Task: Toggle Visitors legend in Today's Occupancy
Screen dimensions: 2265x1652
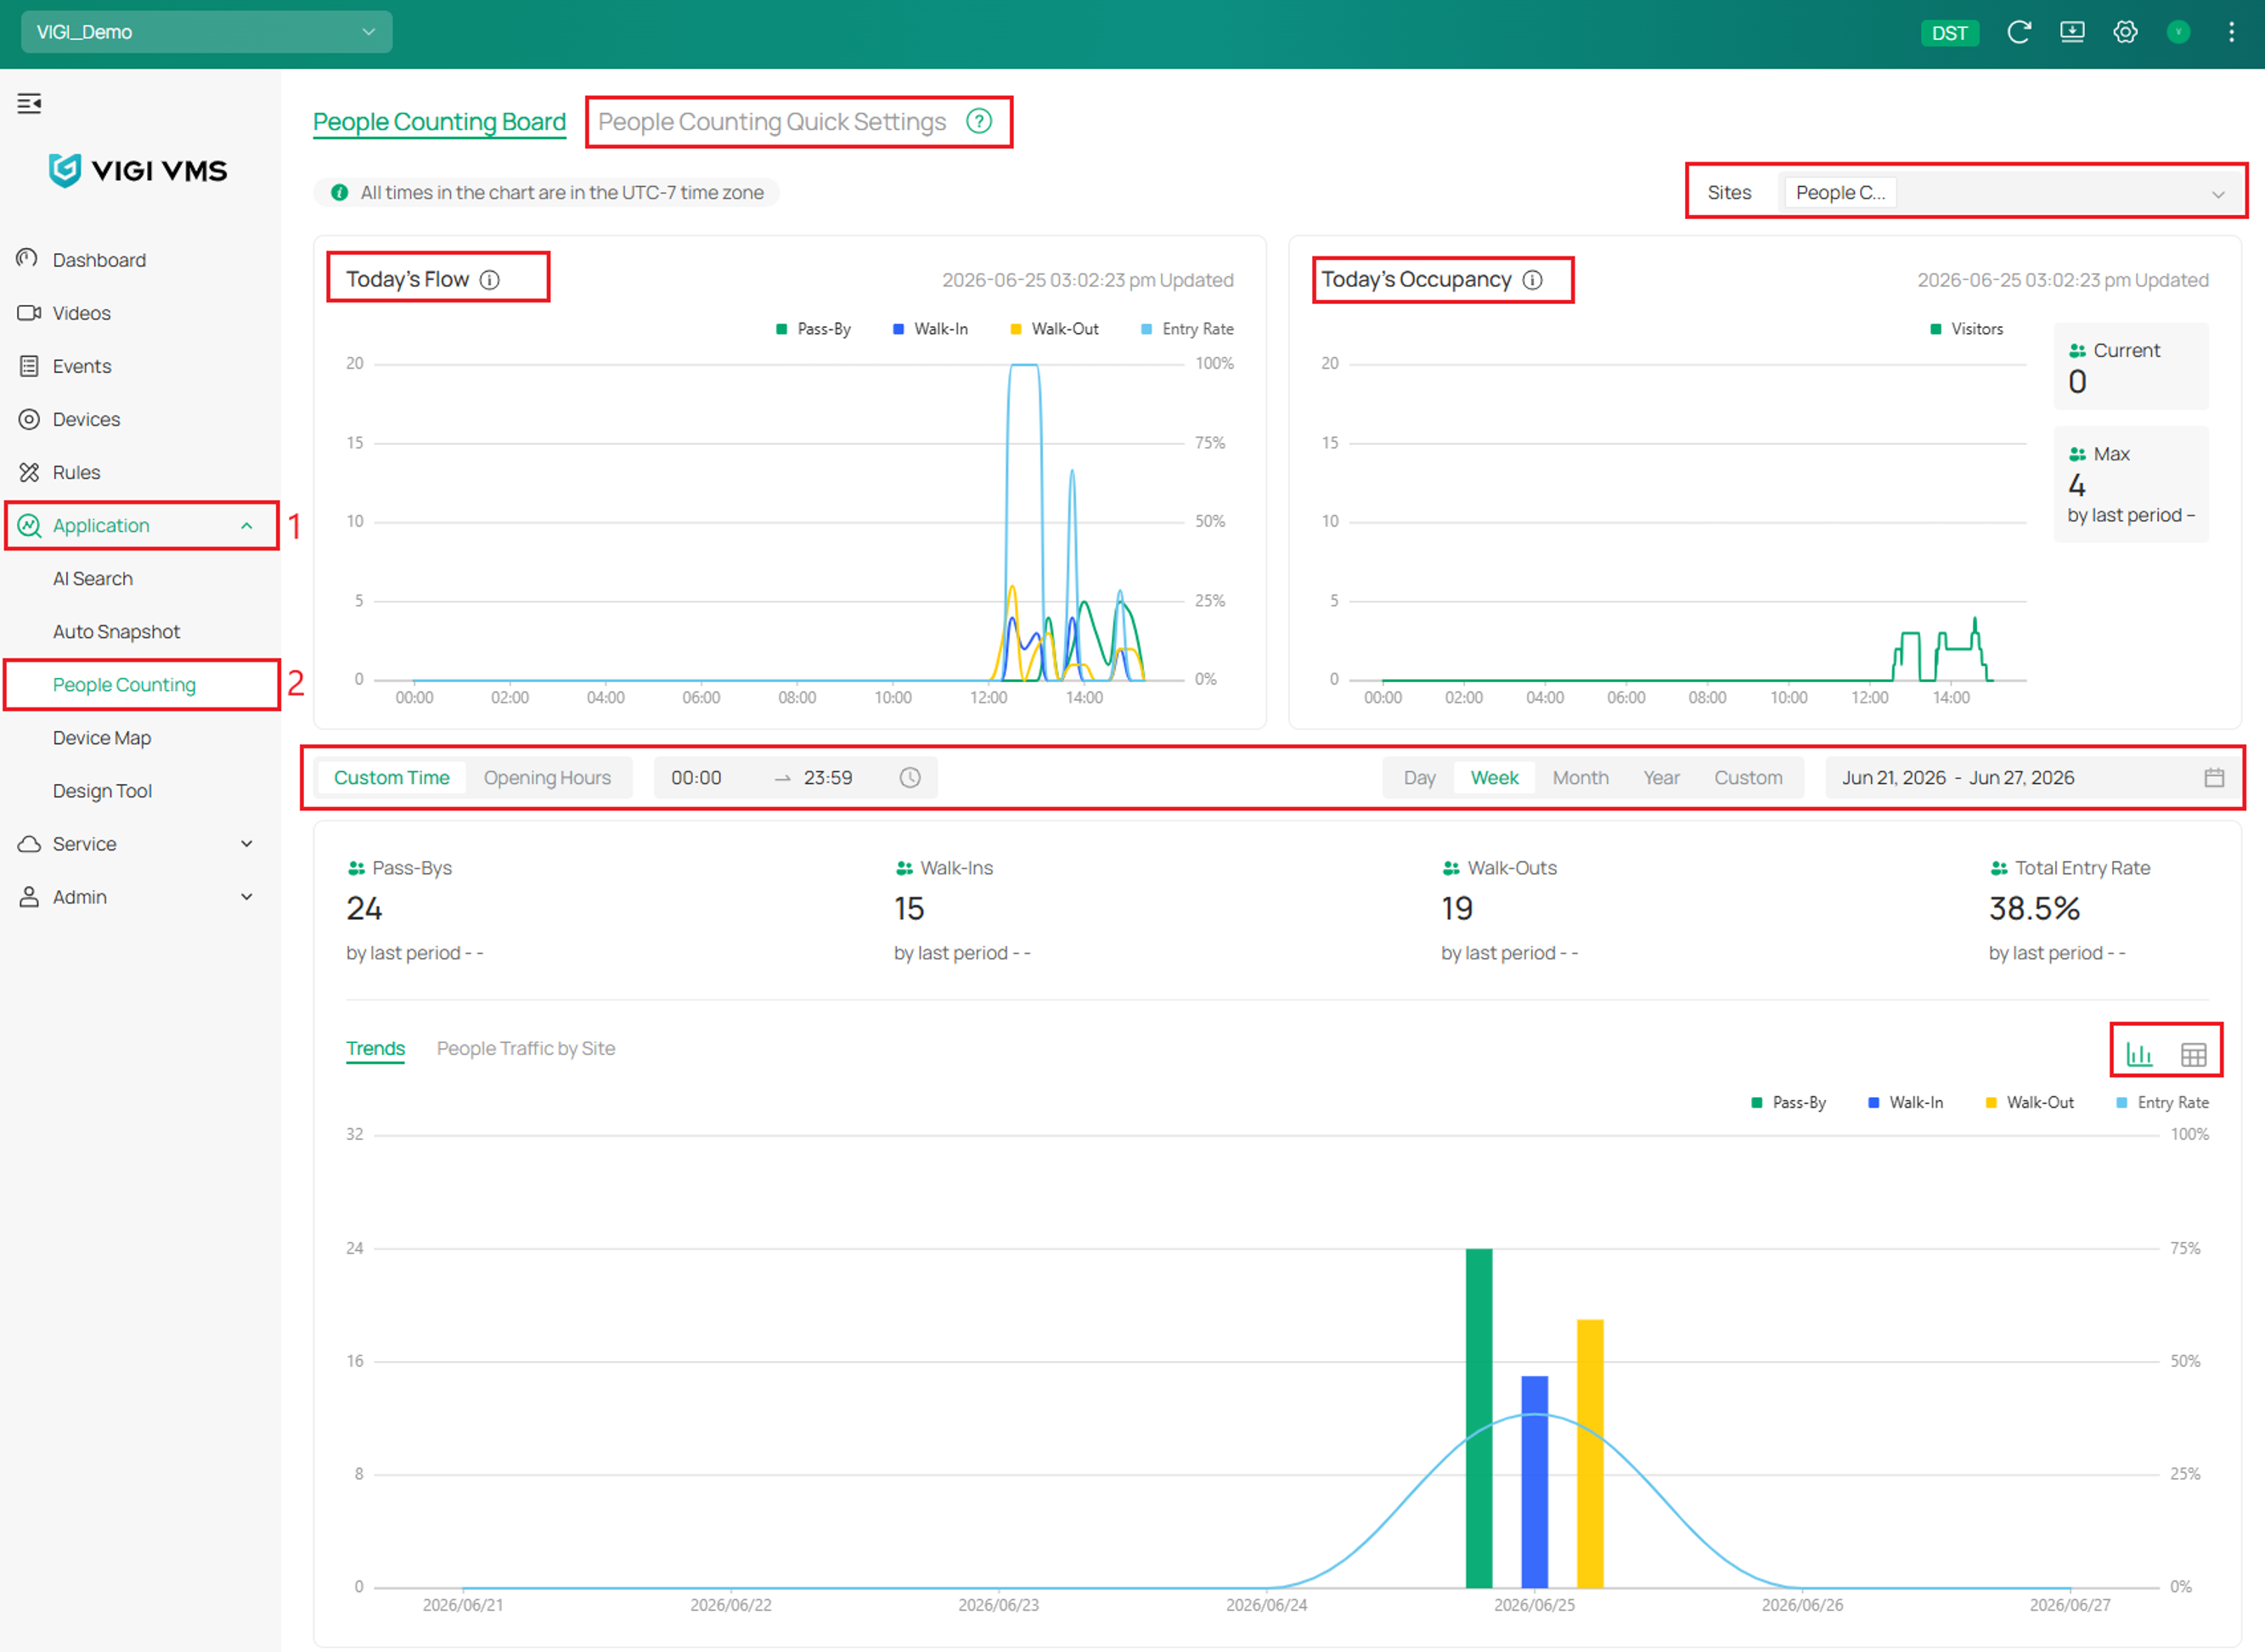Action: 1966,329
